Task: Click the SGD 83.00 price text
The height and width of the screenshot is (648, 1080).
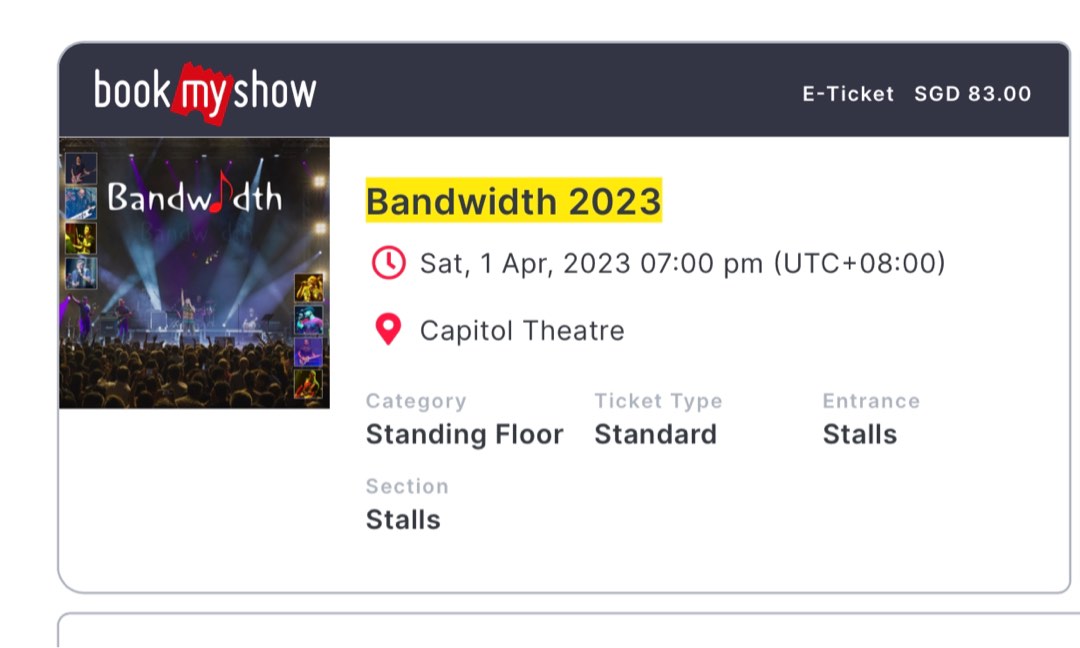Action: point(972,94)
